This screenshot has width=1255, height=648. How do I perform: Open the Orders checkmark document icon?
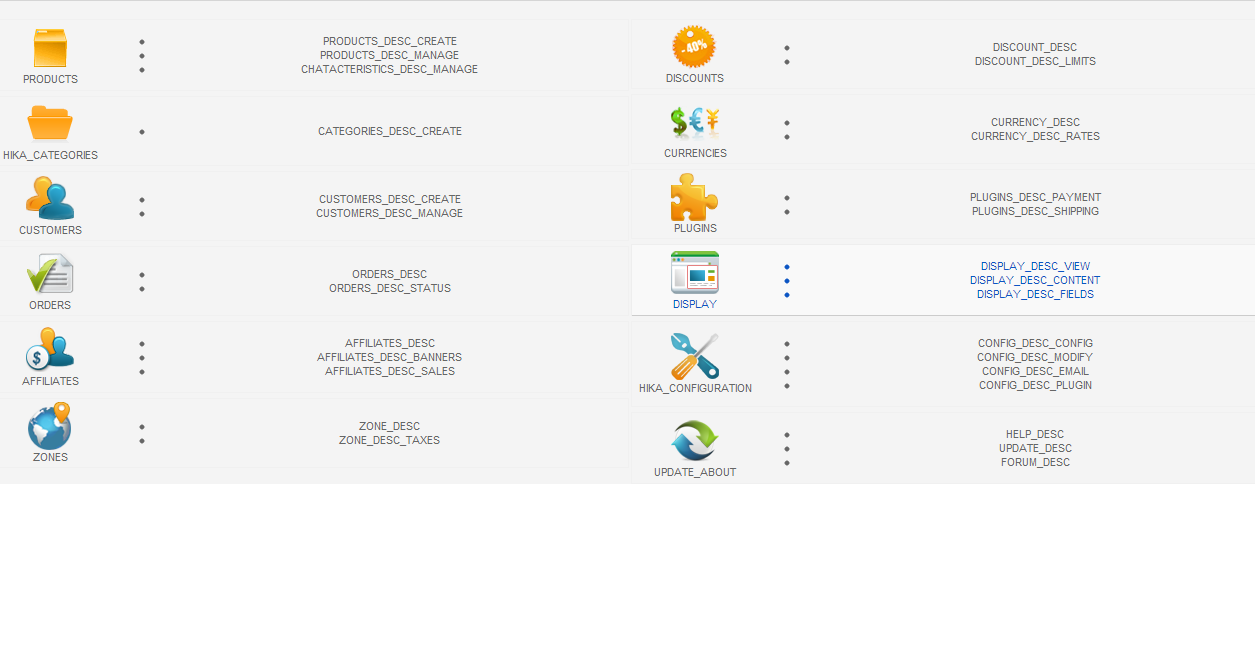point(50,274)
